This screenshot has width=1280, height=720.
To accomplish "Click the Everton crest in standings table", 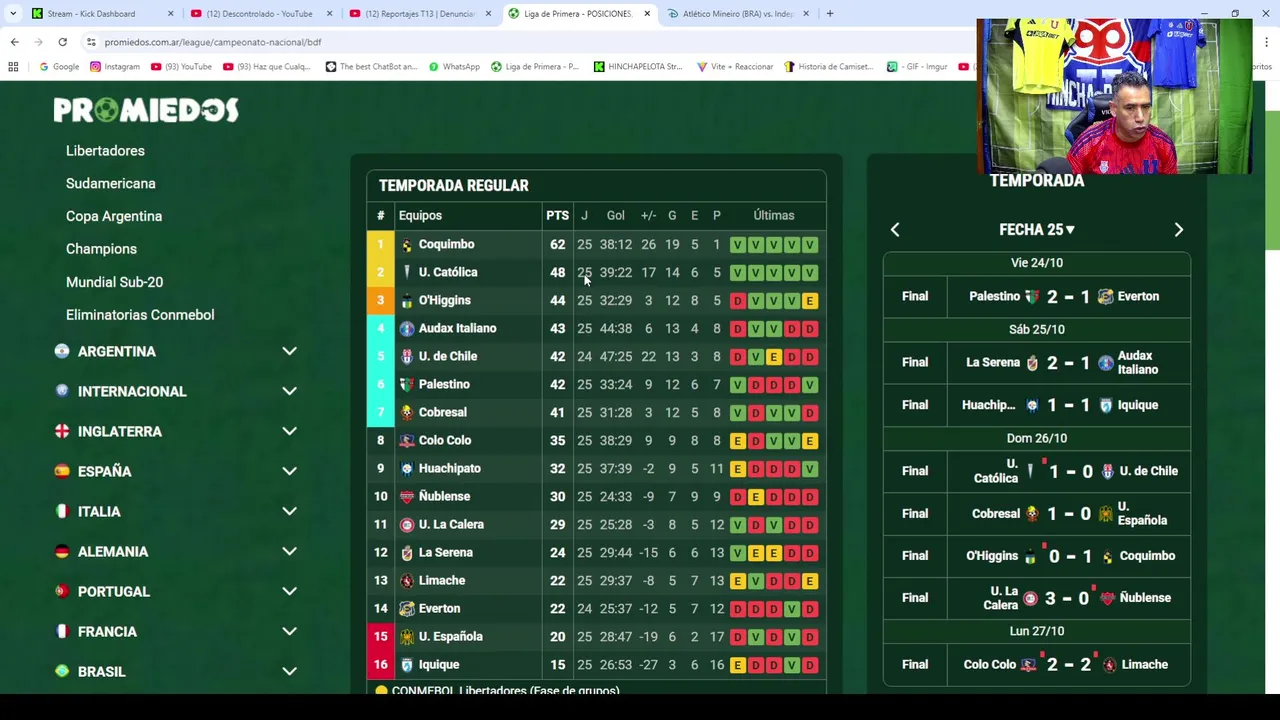I will point(407,609).
